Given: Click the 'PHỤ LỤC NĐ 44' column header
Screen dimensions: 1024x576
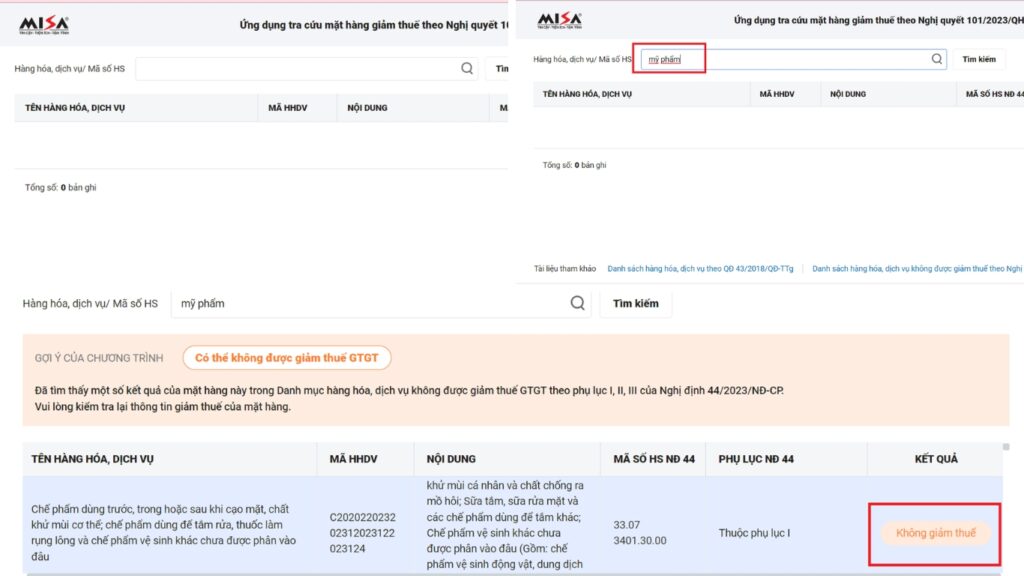Looking at the screenshot, I should pos(756,459).
